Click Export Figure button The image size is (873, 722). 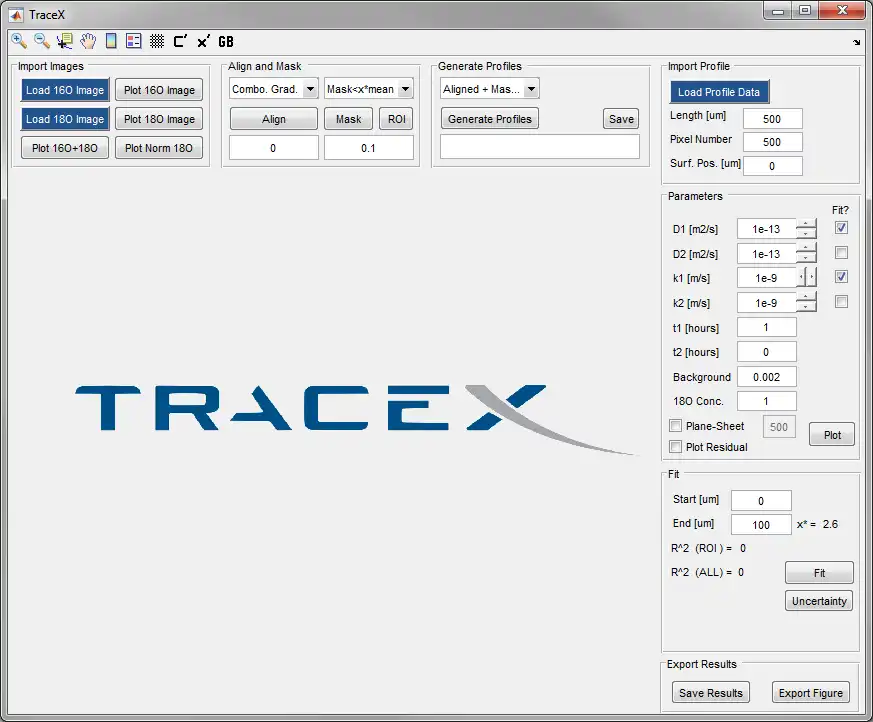click(811, 692)
